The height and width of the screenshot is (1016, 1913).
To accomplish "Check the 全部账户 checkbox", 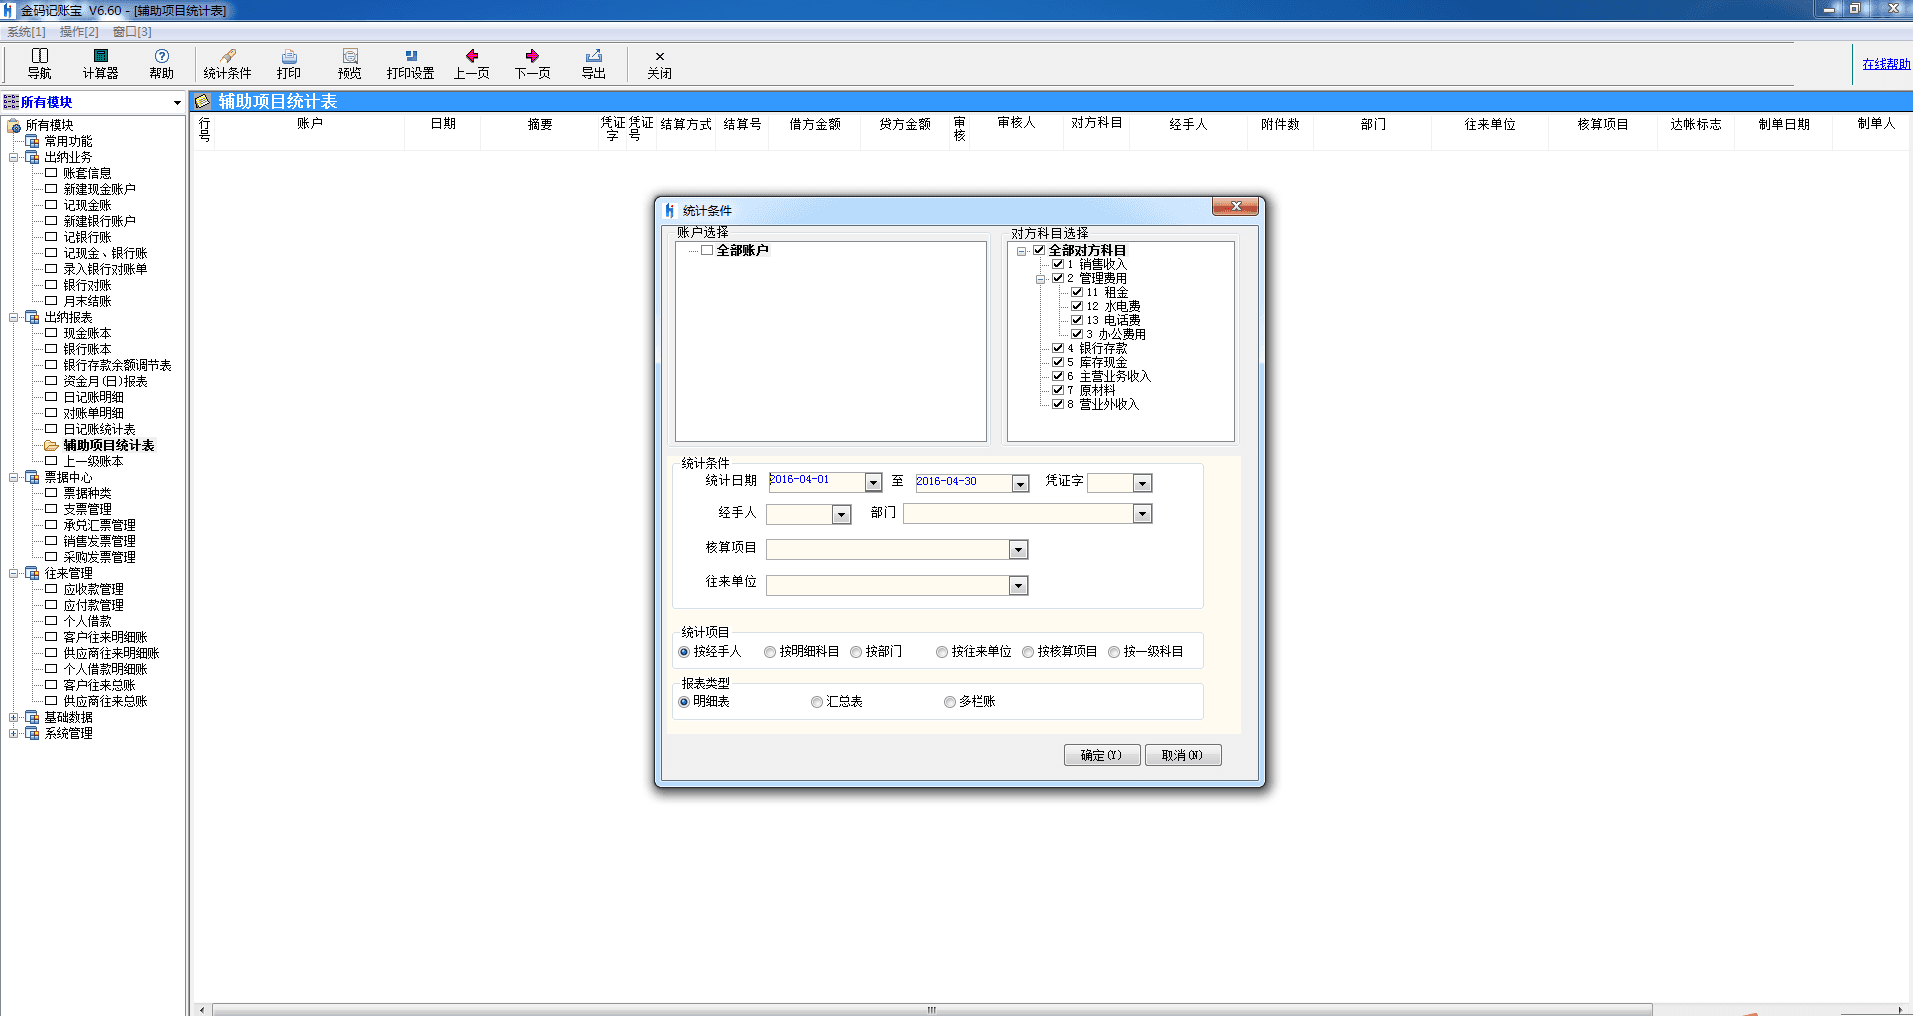I will [x=707, y=250].
